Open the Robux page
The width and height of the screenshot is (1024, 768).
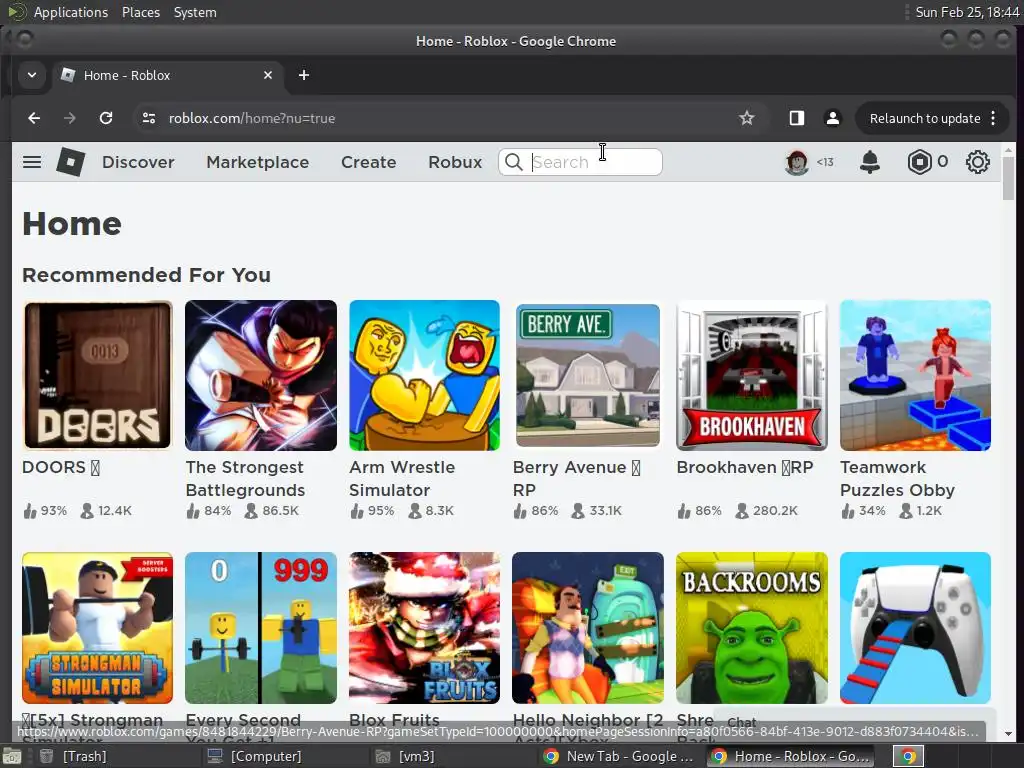click(x=455, y=162)
